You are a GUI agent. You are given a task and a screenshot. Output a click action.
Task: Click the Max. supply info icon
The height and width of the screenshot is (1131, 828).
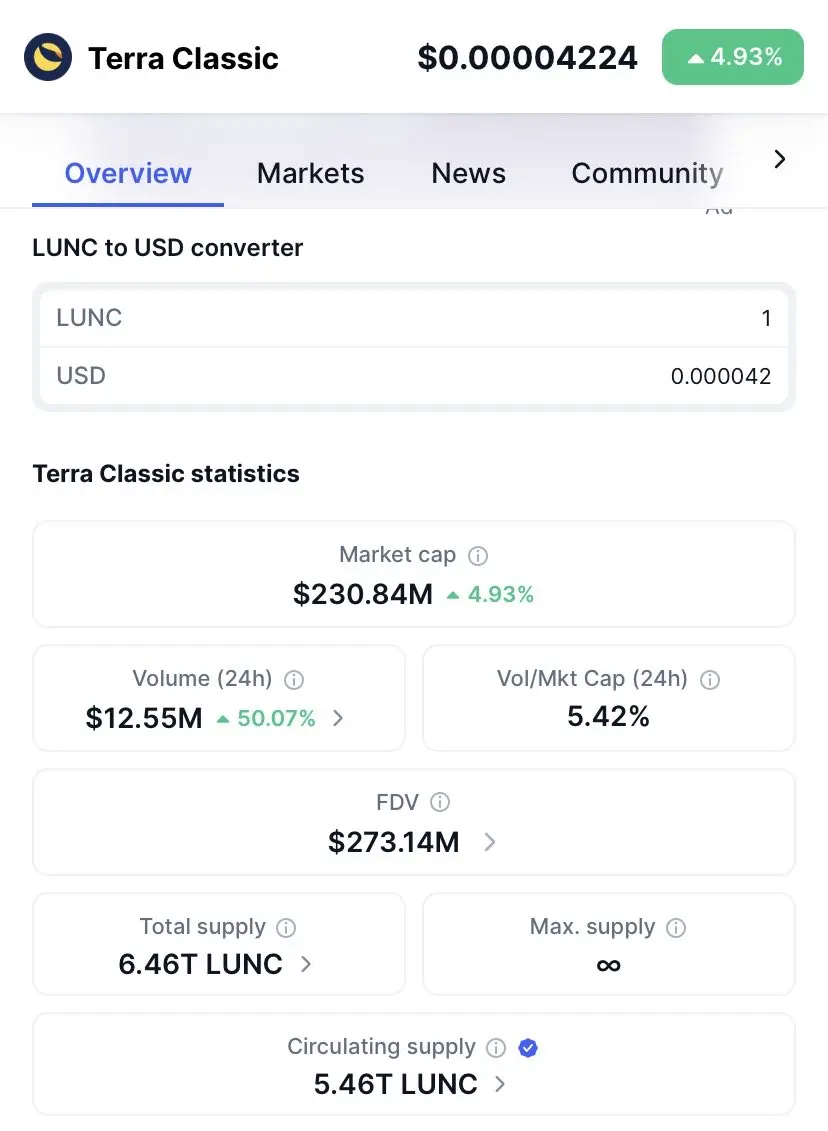click(x=676, y=928)
